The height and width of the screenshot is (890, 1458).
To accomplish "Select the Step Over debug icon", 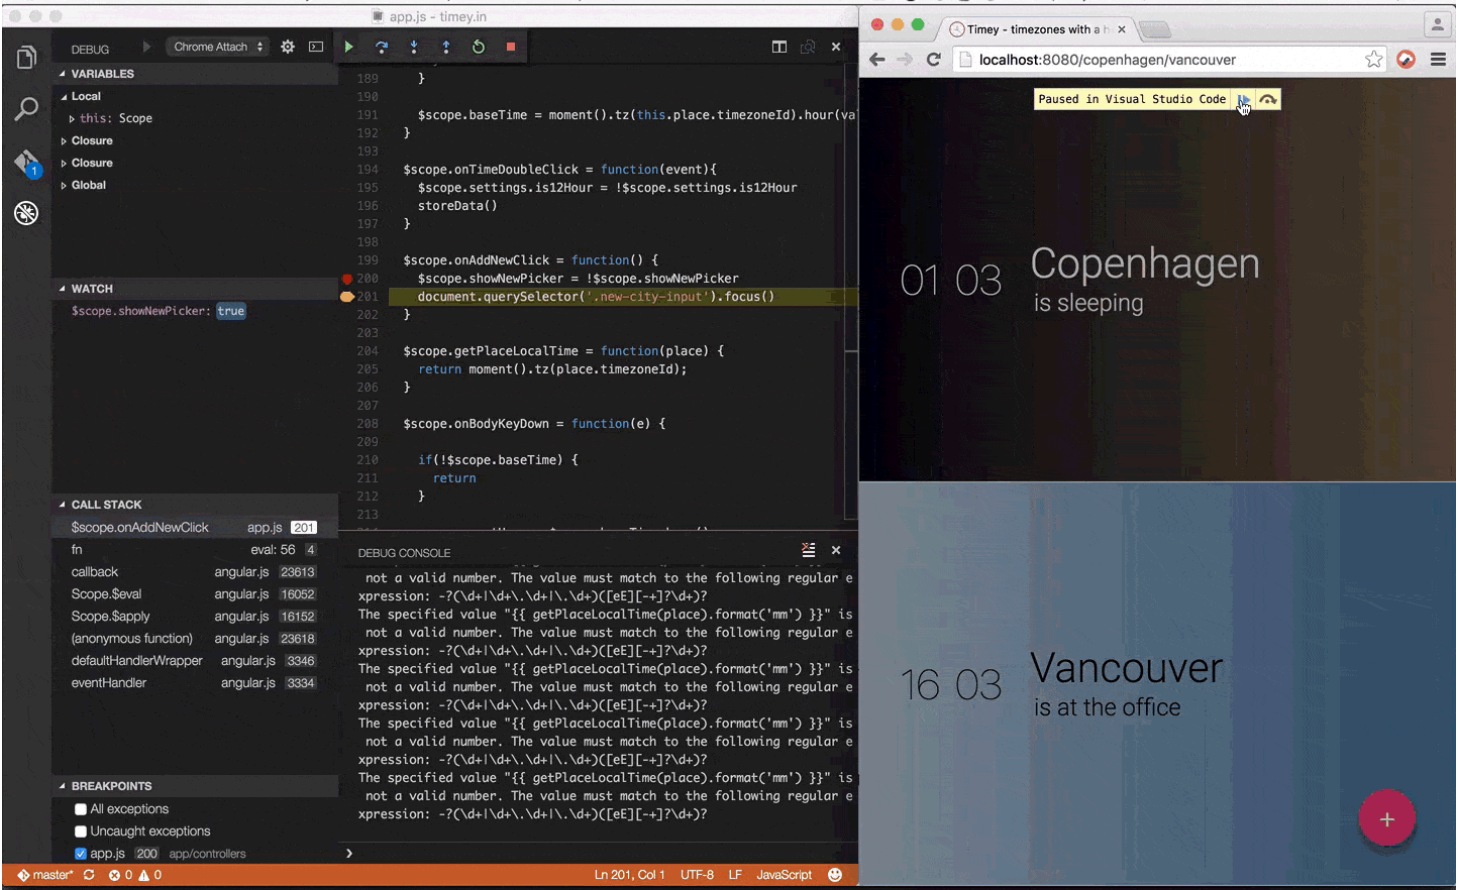I will pos(382,46).
